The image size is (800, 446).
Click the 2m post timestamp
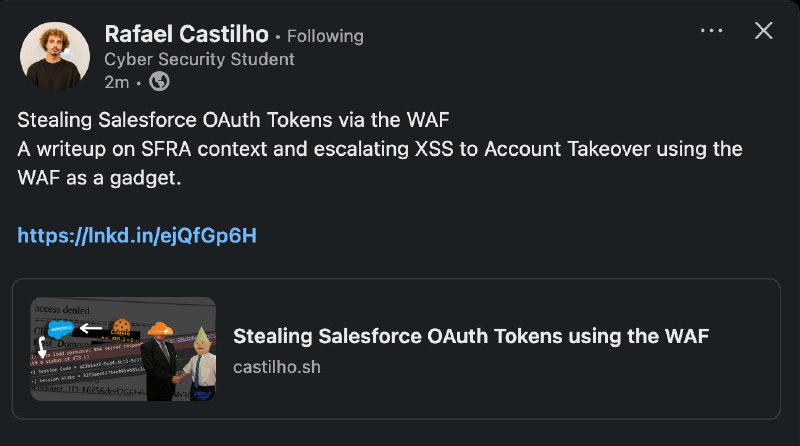pos(116,82)
